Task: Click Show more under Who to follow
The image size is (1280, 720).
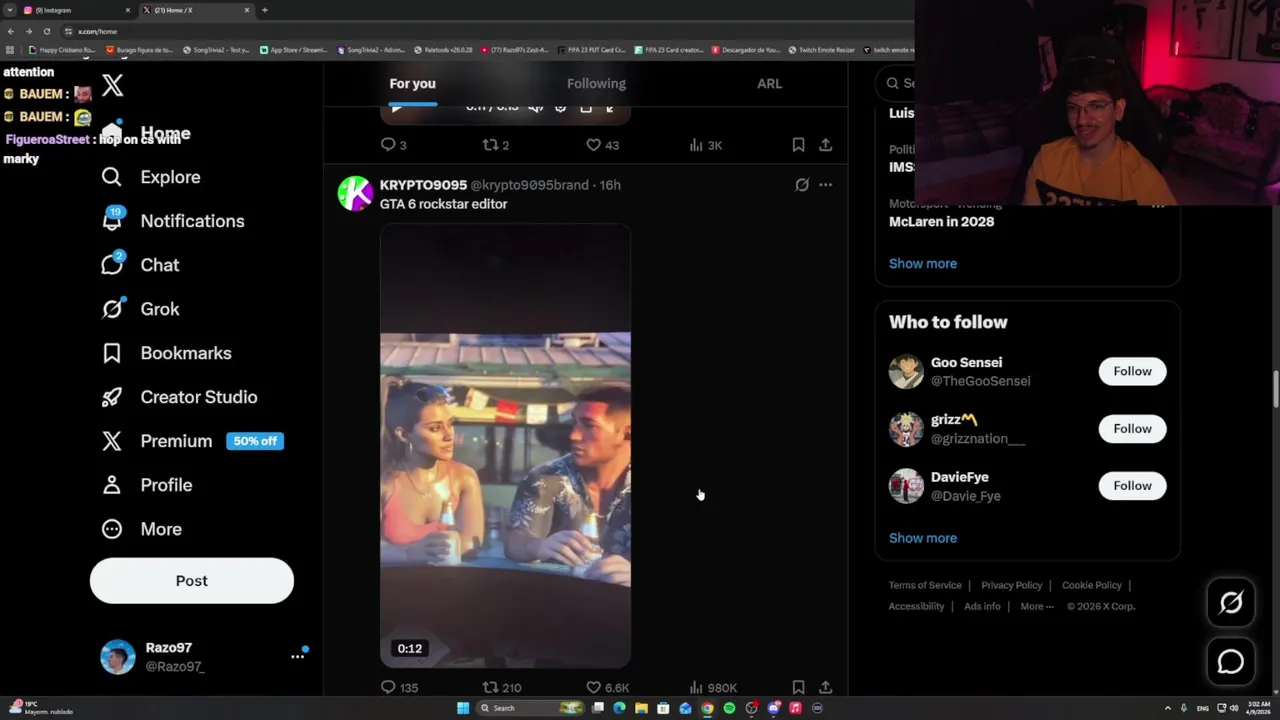Action: pos(923,538)
